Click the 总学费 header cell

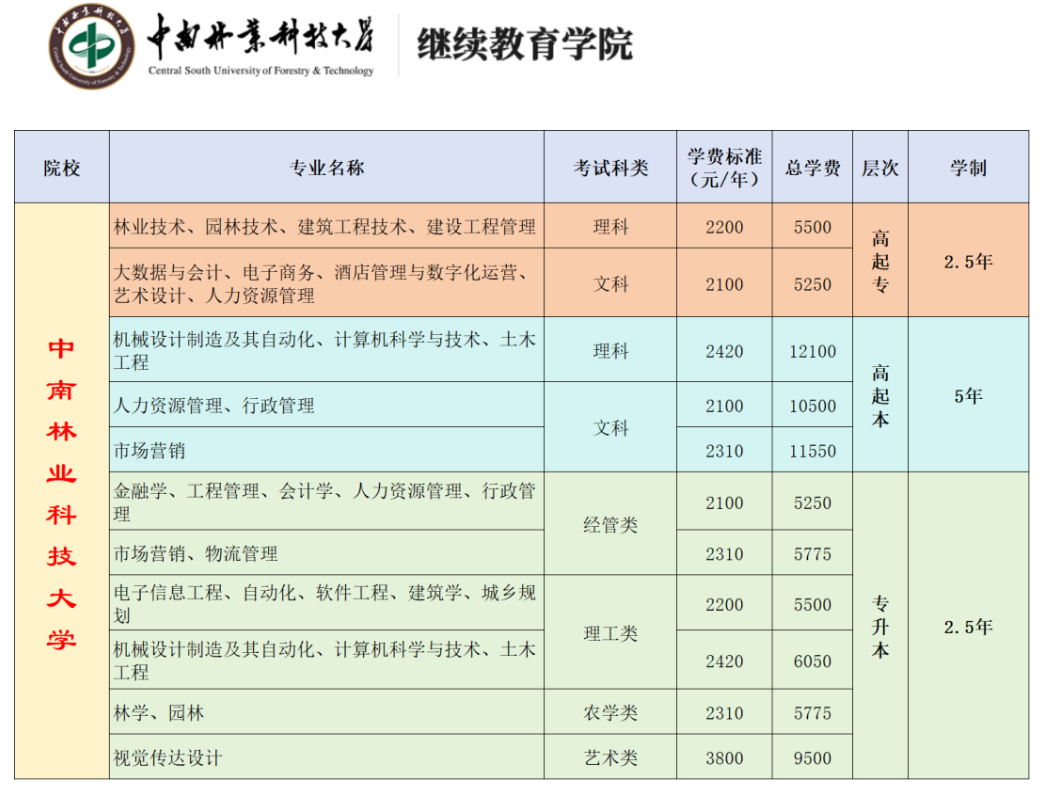click(x=812, y=167)
